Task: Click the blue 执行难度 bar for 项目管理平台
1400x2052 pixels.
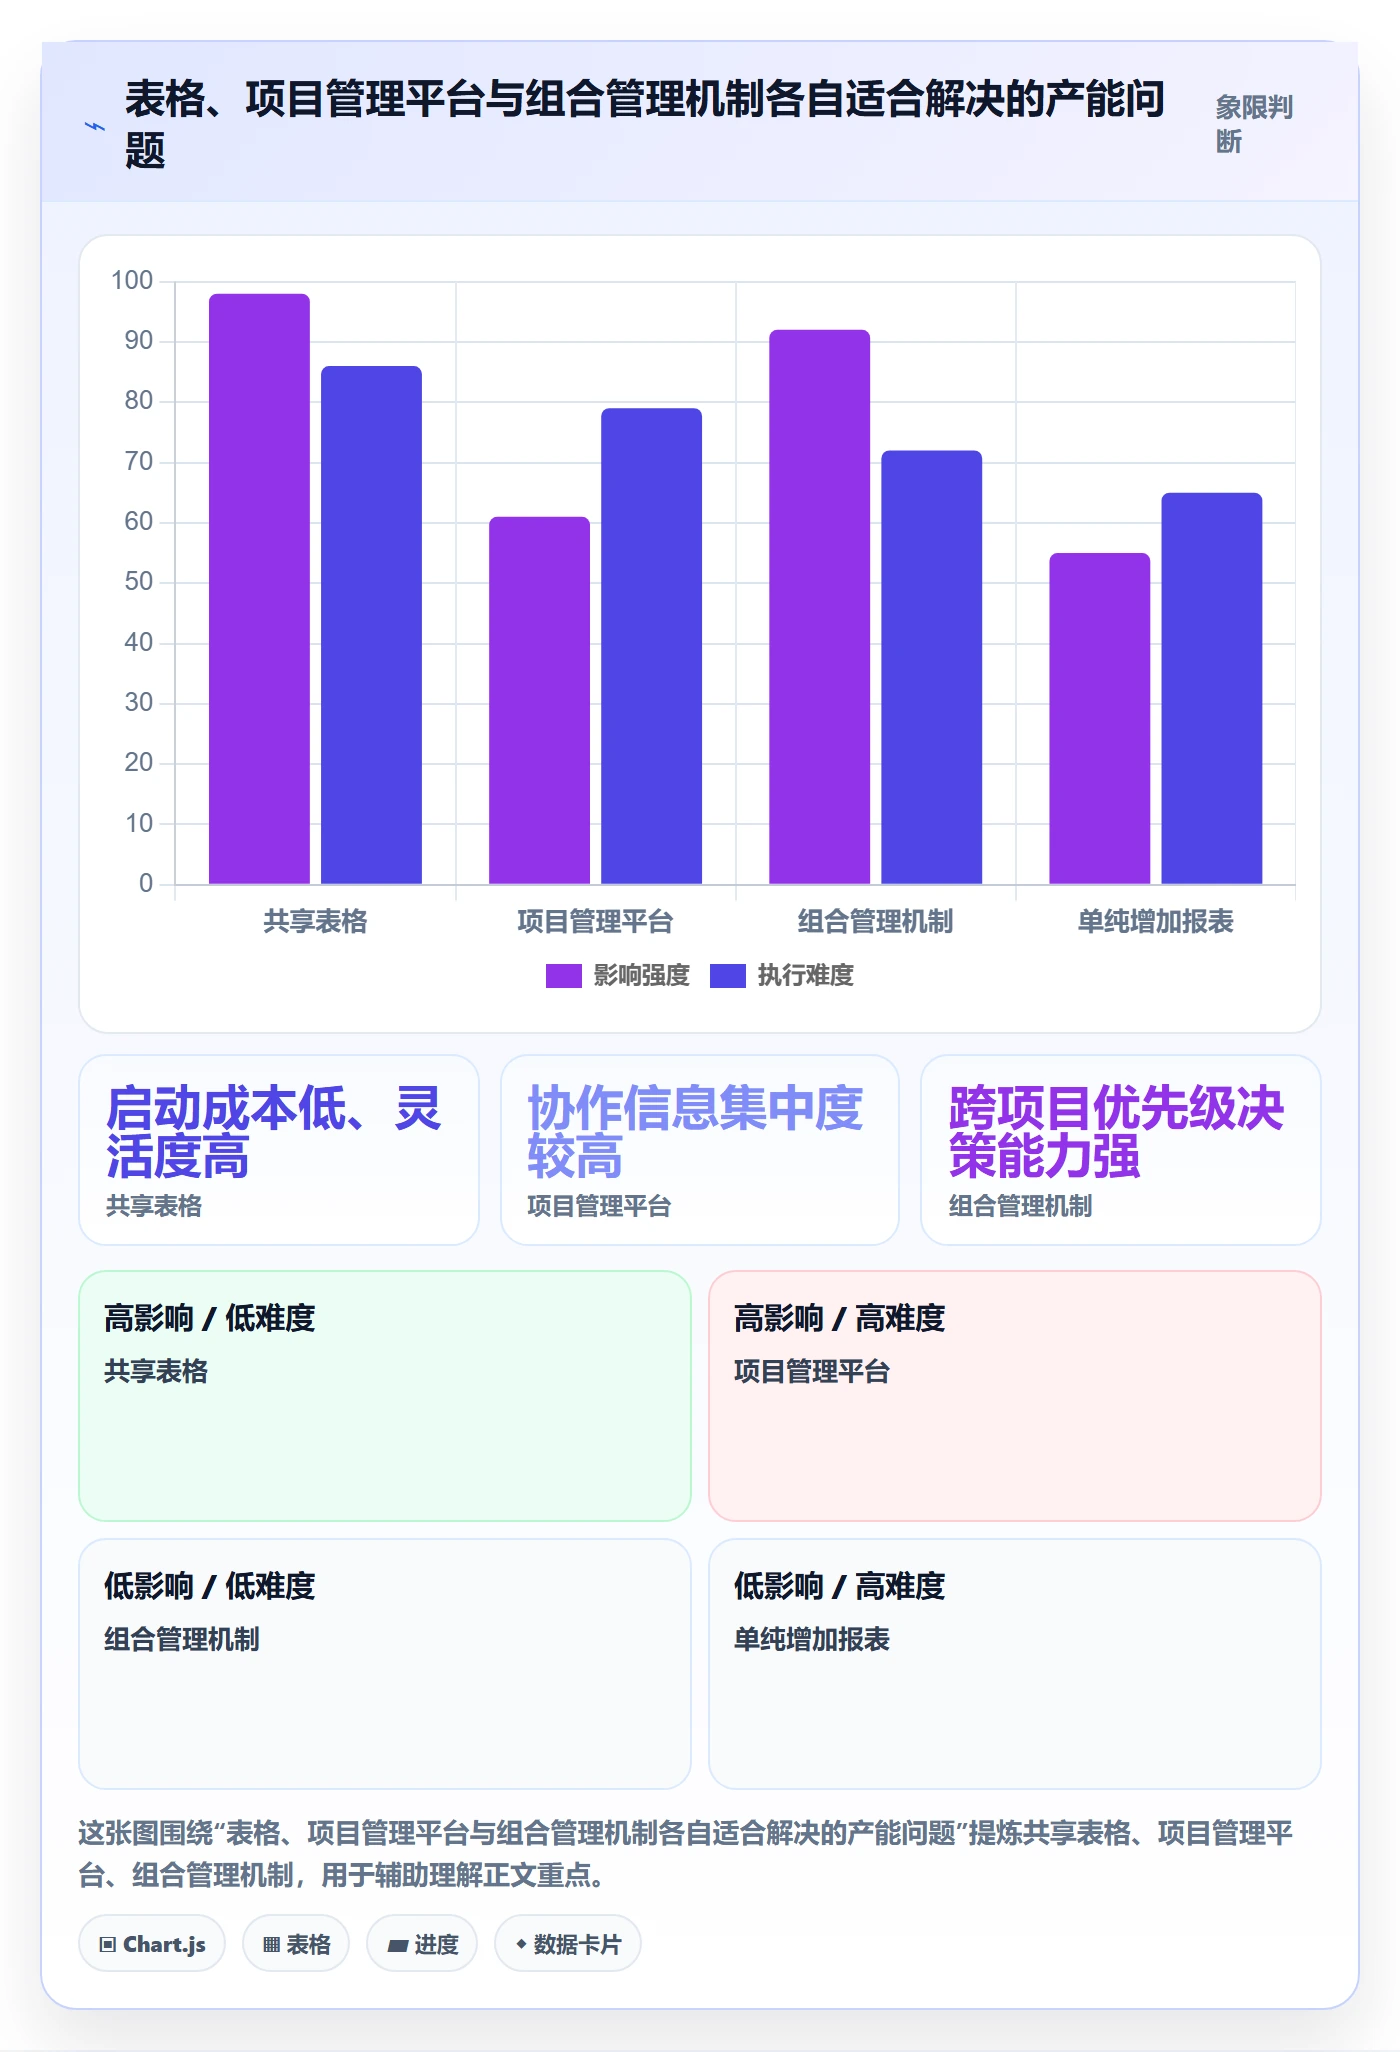Action: pyautogui.click(x=651, y=646)
